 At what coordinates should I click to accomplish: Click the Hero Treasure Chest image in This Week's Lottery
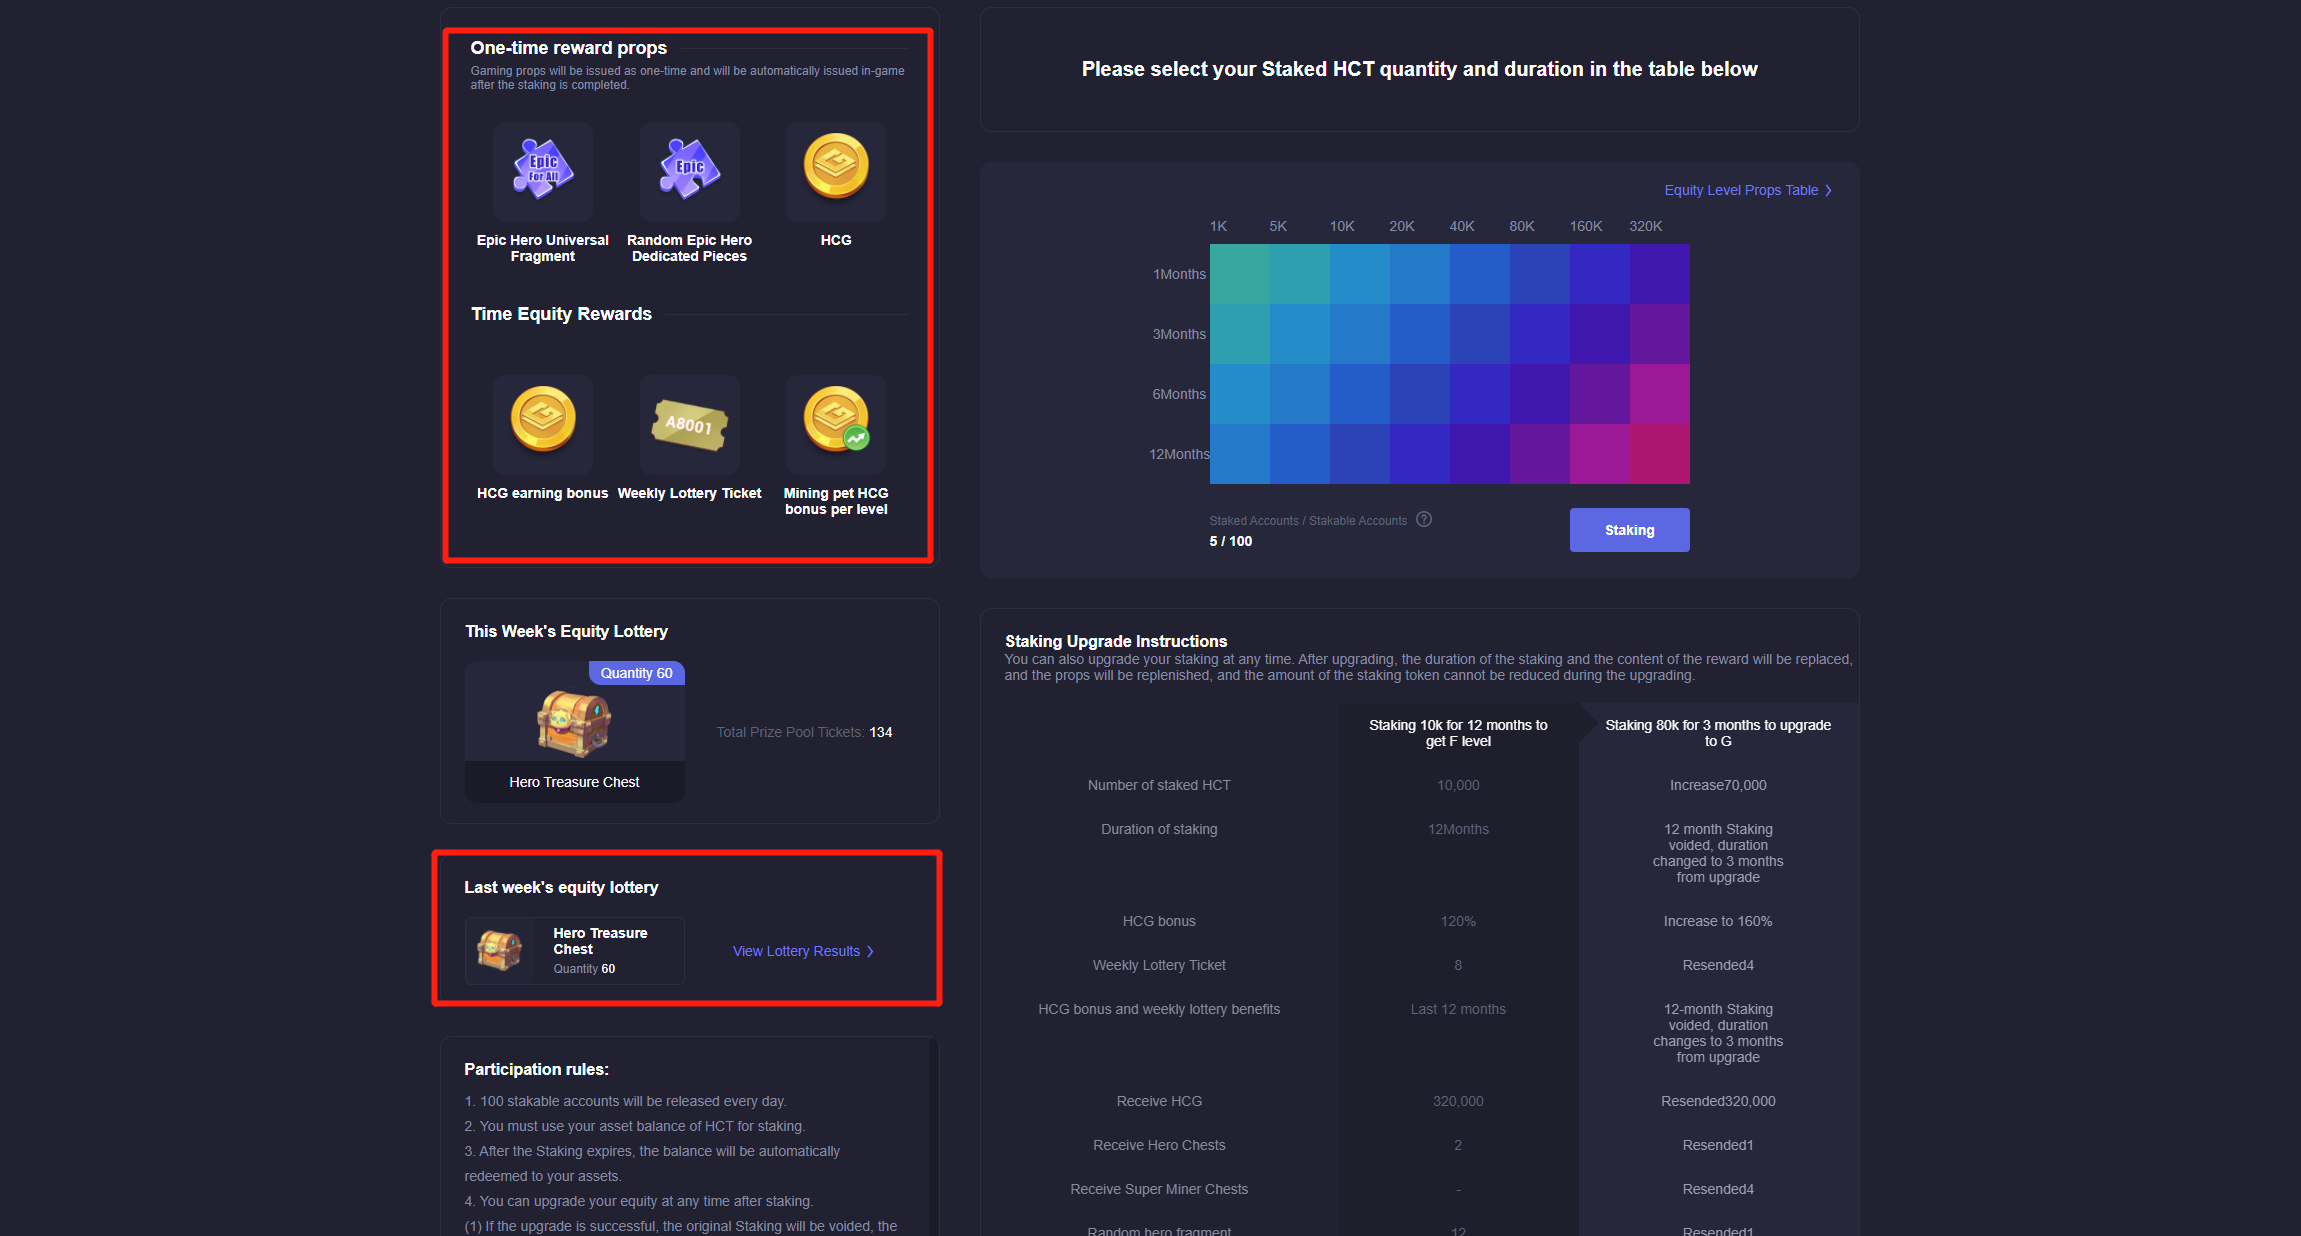[x=574, y=722]
